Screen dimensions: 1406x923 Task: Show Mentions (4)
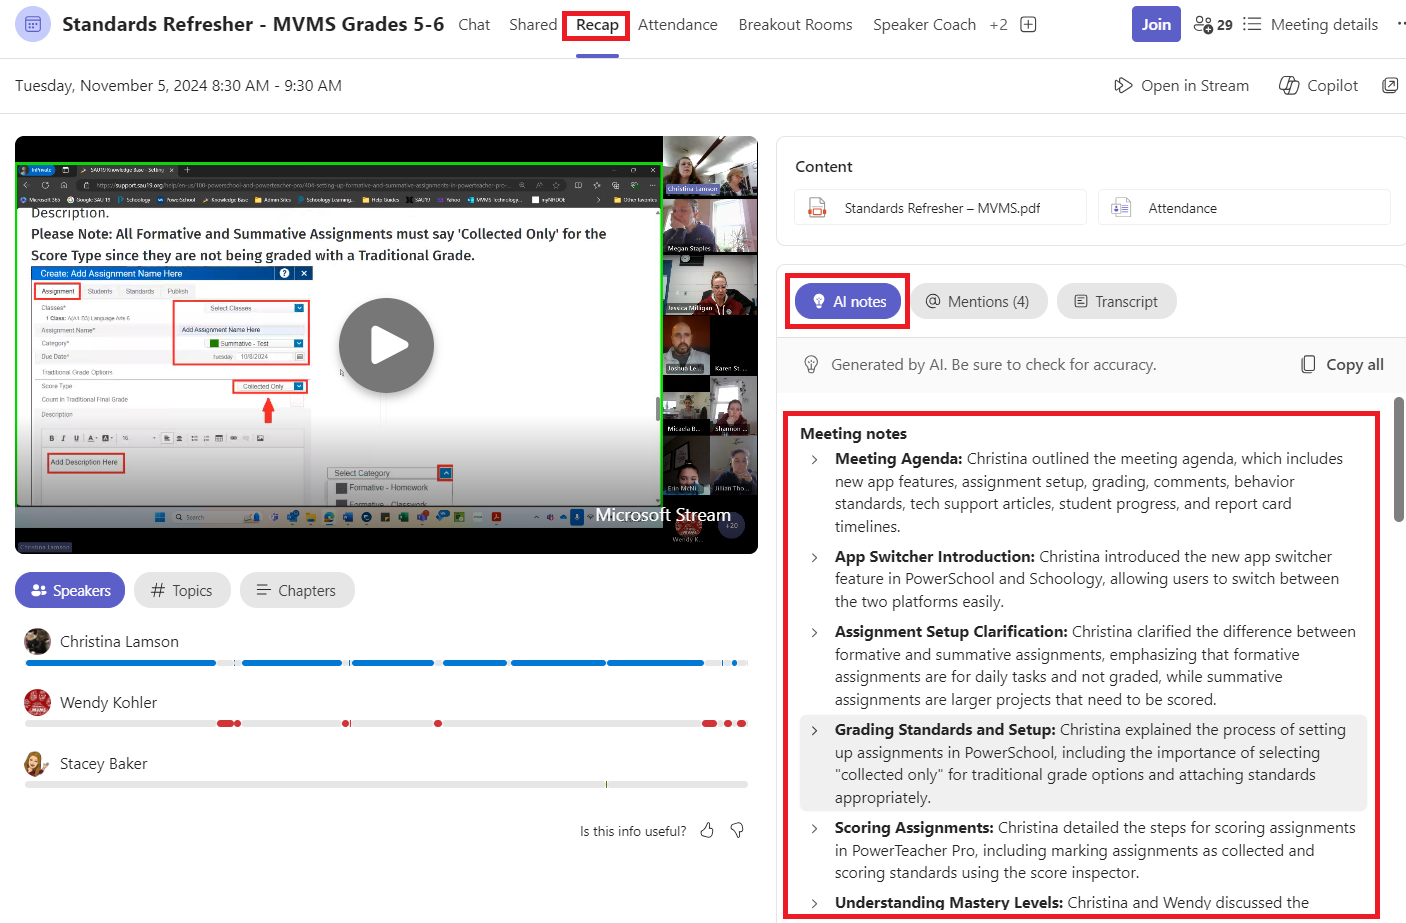pos(978,301)
